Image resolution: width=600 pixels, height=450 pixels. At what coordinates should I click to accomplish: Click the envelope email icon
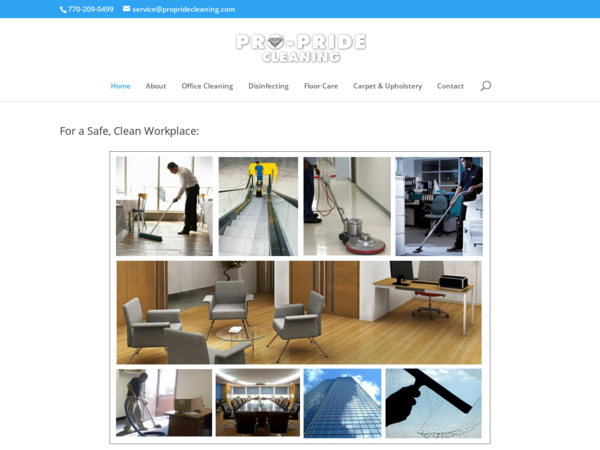point(126,9)
